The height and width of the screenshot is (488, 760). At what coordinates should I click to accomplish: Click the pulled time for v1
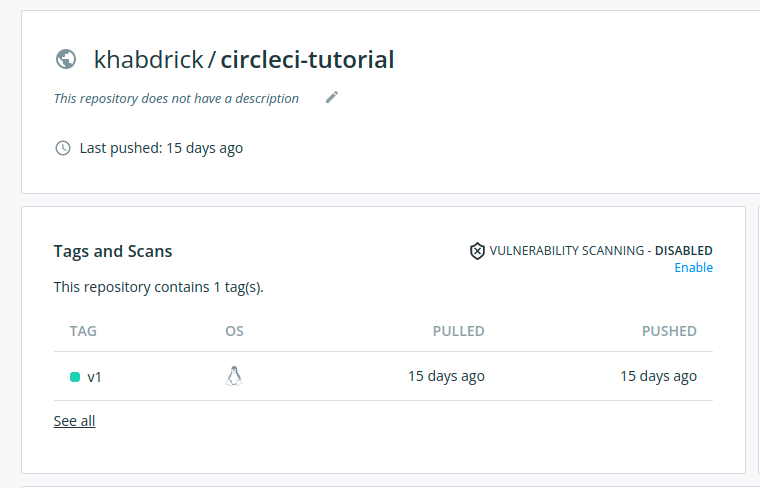(446, 376)
